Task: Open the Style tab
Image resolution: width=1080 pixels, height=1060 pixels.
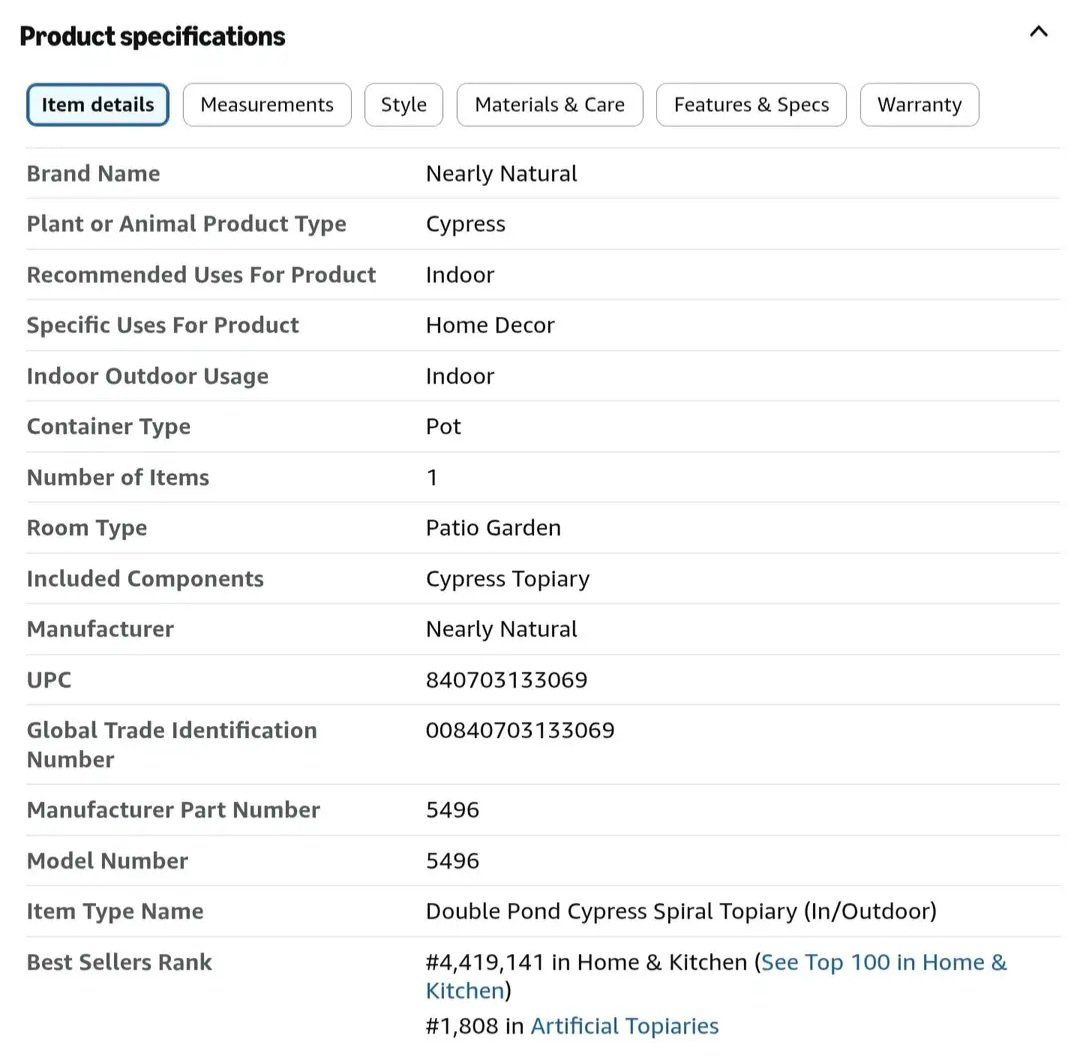Action: (x=403, y=105)
